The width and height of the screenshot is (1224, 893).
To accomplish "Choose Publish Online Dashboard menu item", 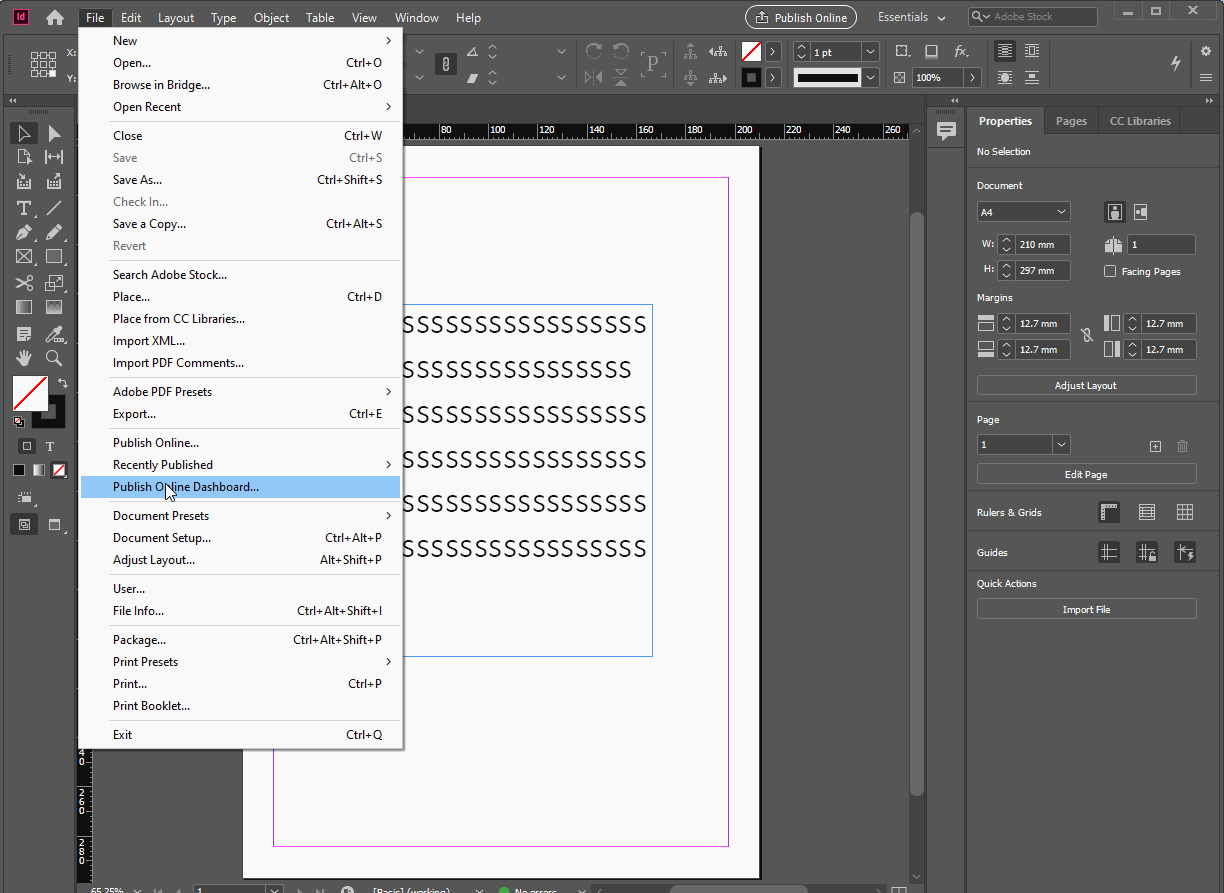I will click(x=240, y=487).
